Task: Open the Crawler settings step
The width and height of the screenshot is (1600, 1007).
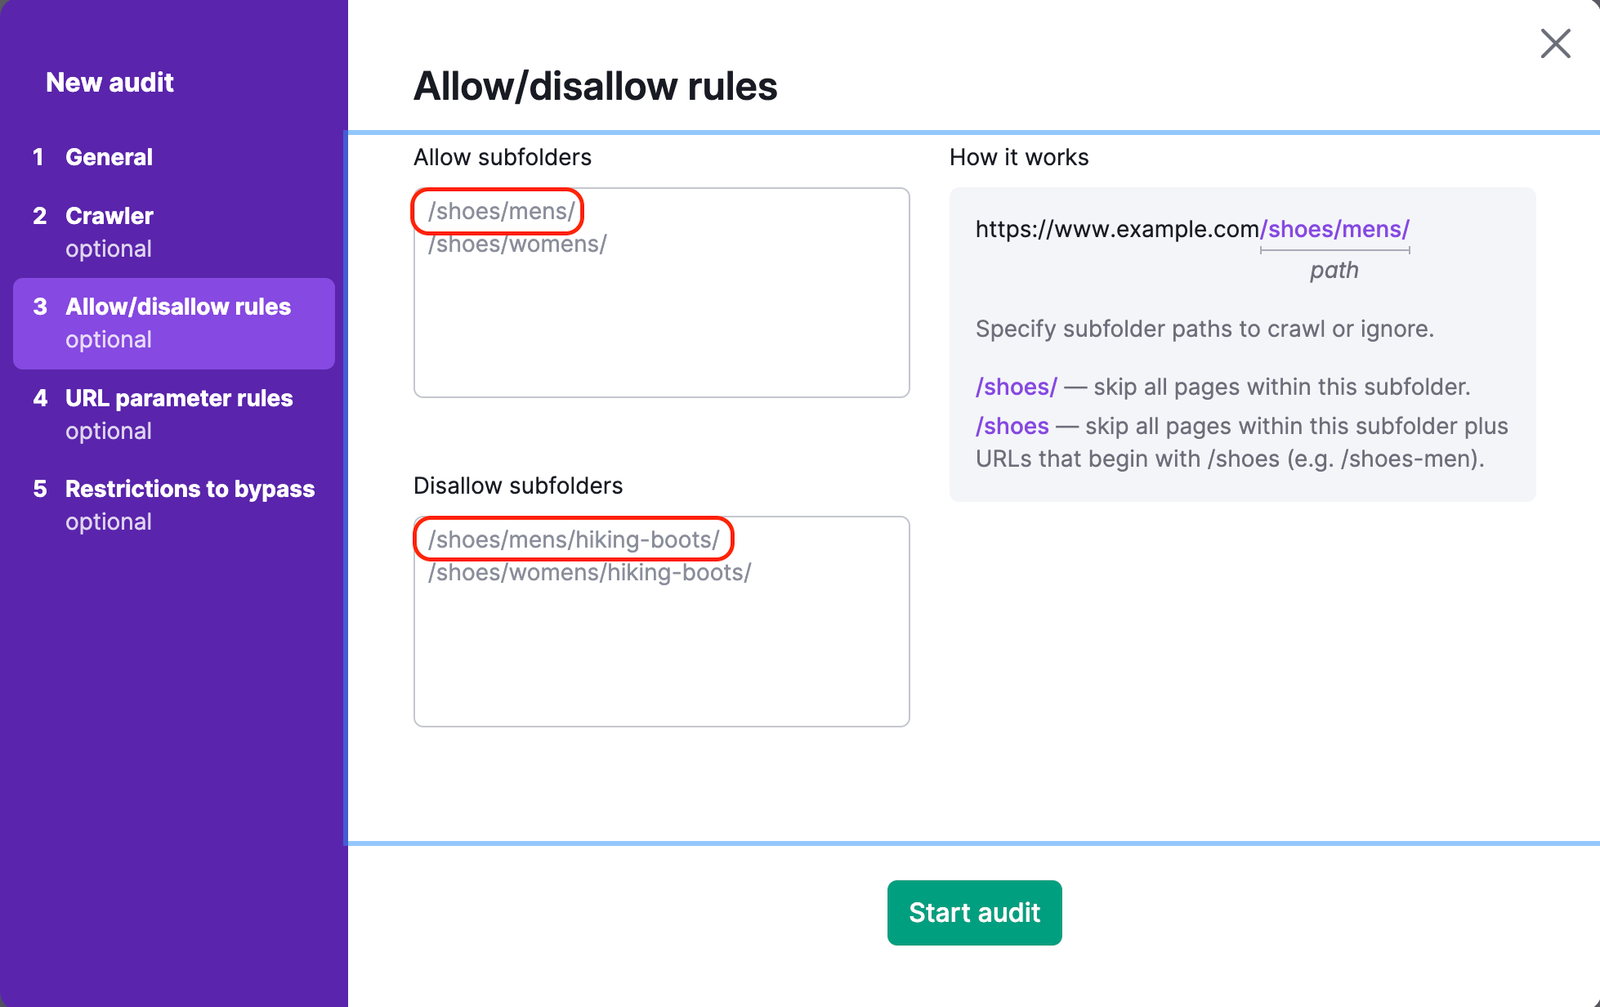Action: pos(109,215)
